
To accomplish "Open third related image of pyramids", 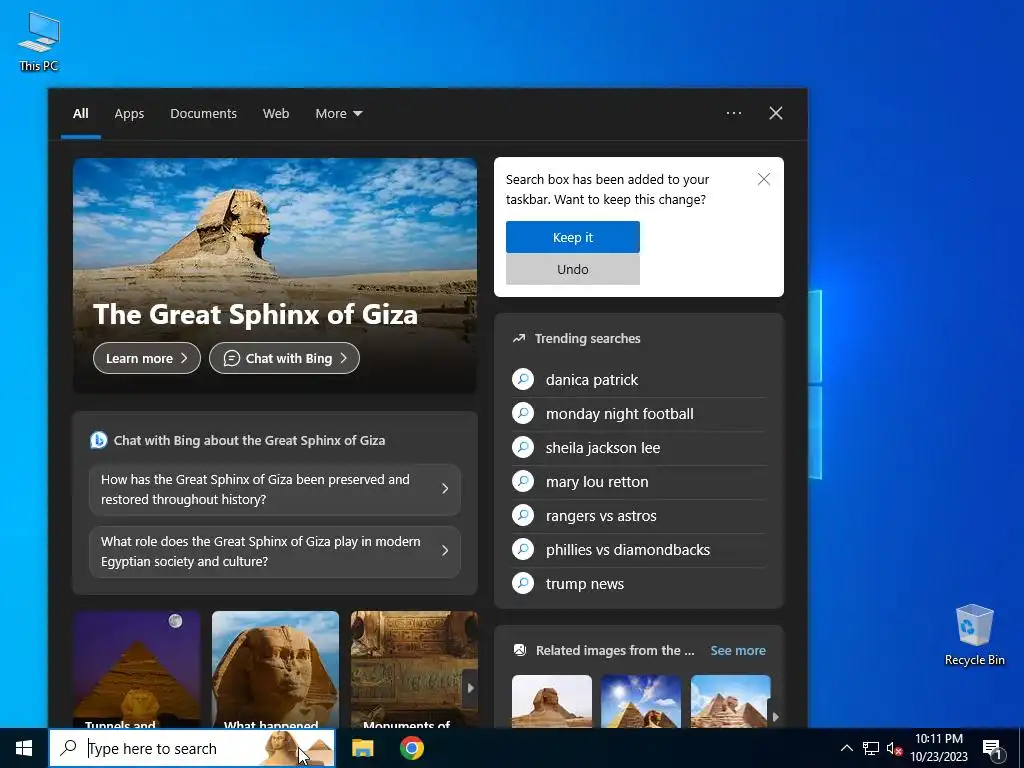I will coord(731,701).
